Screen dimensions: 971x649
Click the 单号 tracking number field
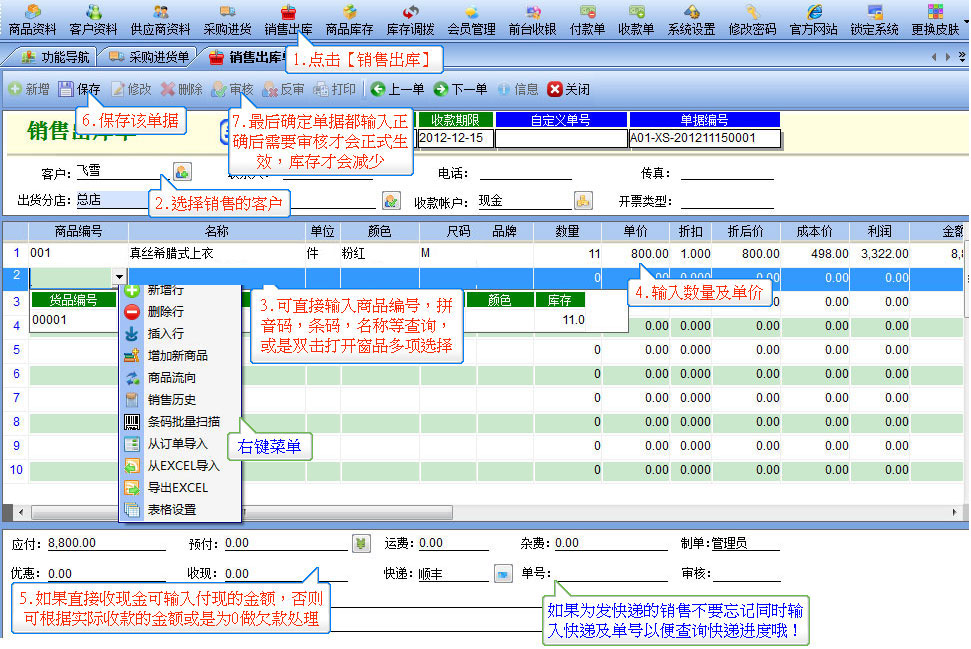point(610,574)
